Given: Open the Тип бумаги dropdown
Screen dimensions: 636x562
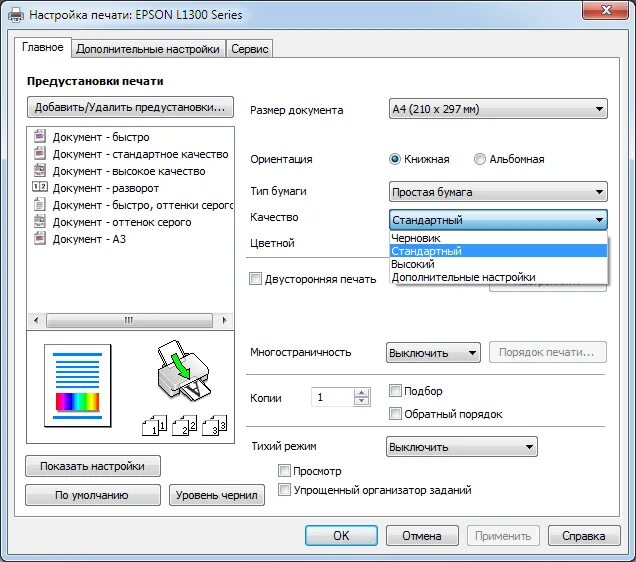Looking at the screenshot, I should pyautogui.click(x=498, y=192).
